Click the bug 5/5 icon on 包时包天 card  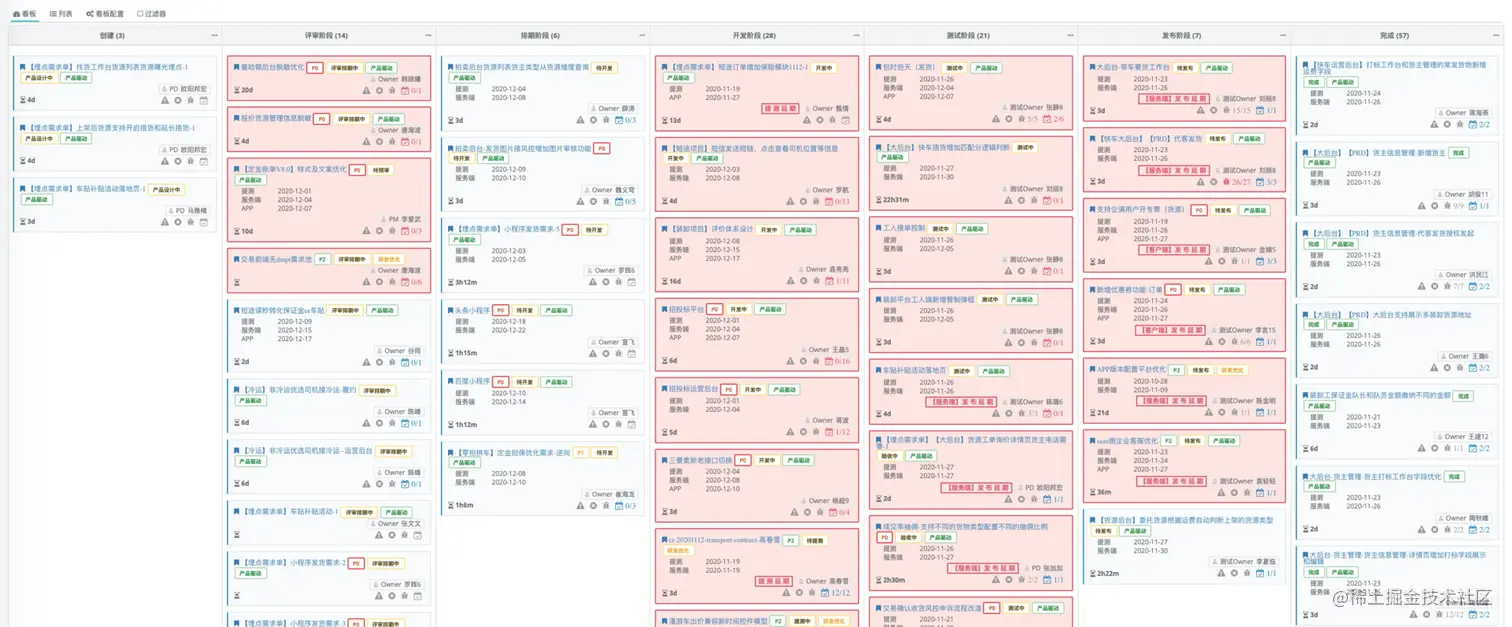pyautogui.click(x=1030, y=119)
